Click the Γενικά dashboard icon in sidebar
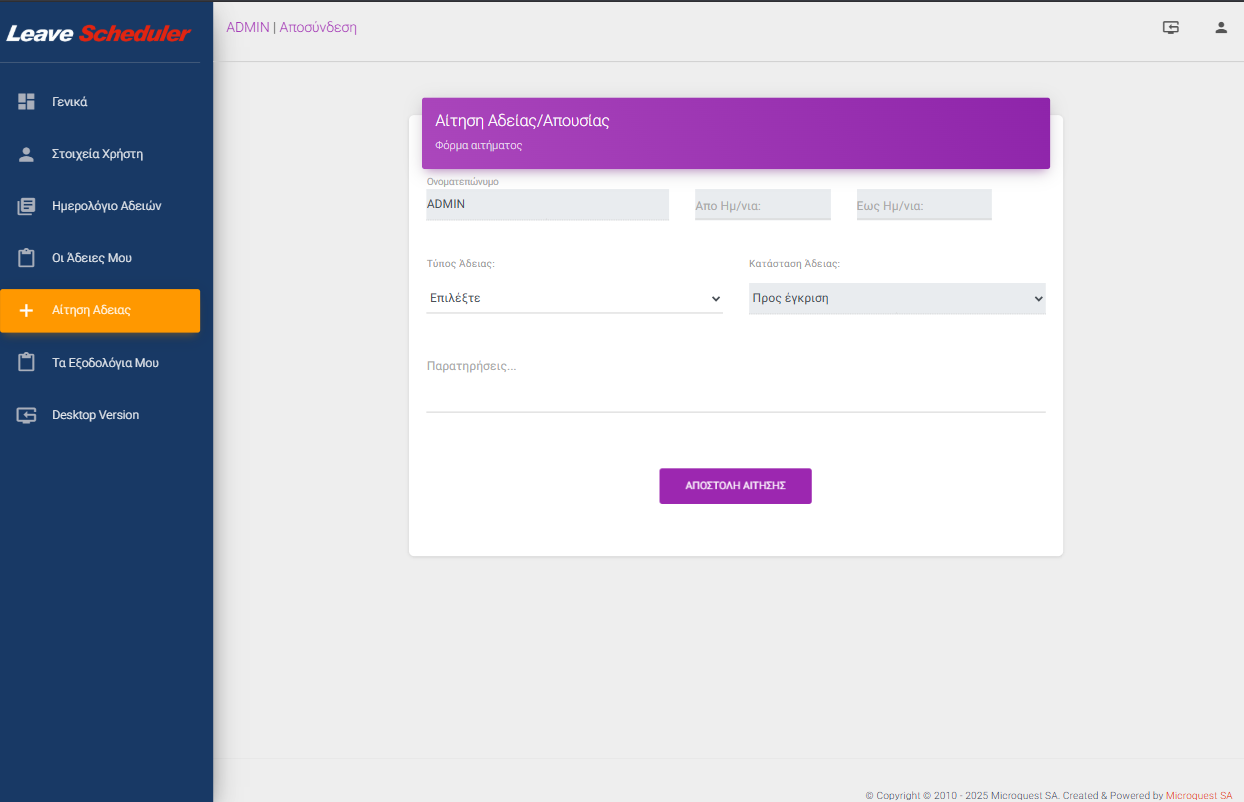The height and width of the screenshot is (802, 1244). [x=27, y=102]
